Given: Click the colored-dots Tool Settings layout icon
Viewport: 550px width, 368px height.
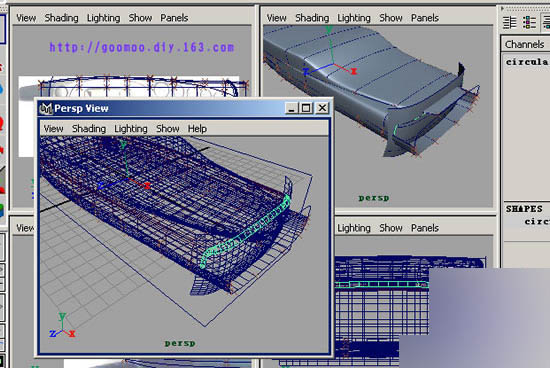Looking at the screenshot, I should [529, 22].
